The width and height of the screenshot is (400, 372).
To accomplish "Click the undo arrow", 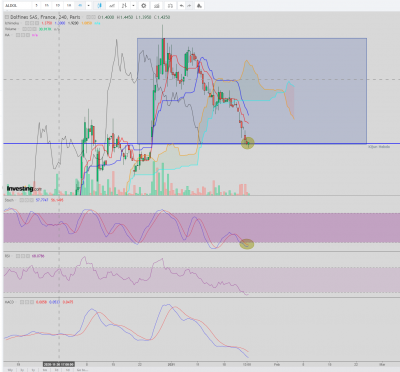I will click(181, 6).
